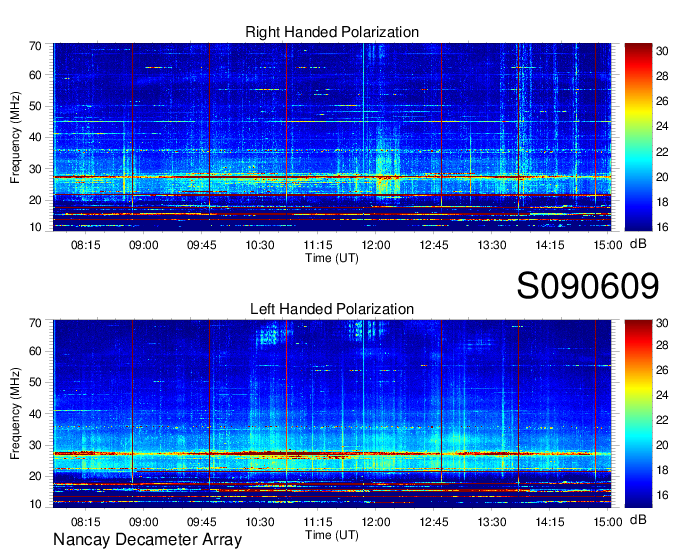Click the Left Handed plot's dB color bar

point(638,414)
